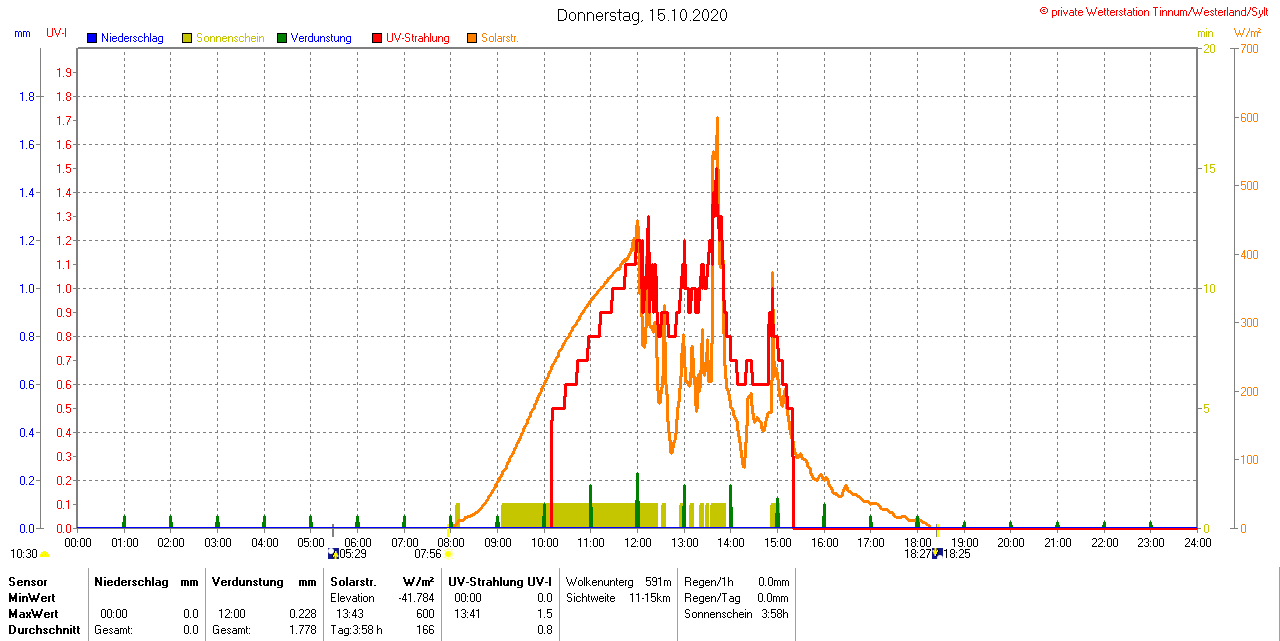
Task: Click the 12:00 time axis label
Action: pos(637,542)
